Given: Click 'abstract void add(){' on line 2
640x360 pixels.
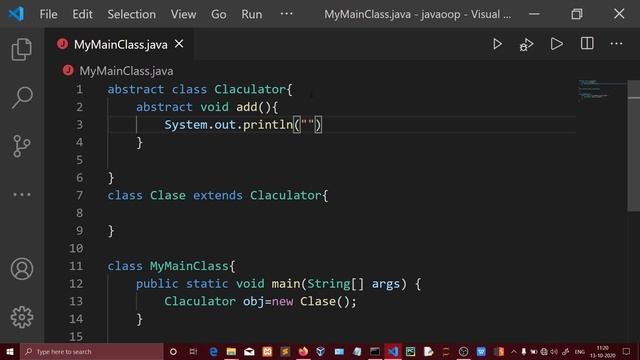Looking at the screenshot, I should click(x=207, y=107).
